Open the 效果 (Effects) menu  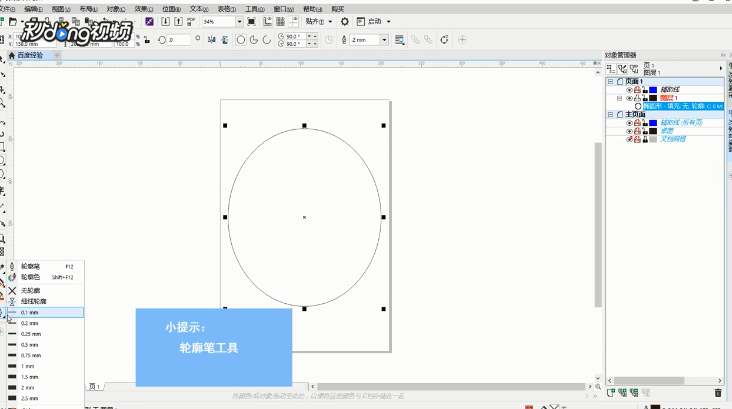coord(144,9)
